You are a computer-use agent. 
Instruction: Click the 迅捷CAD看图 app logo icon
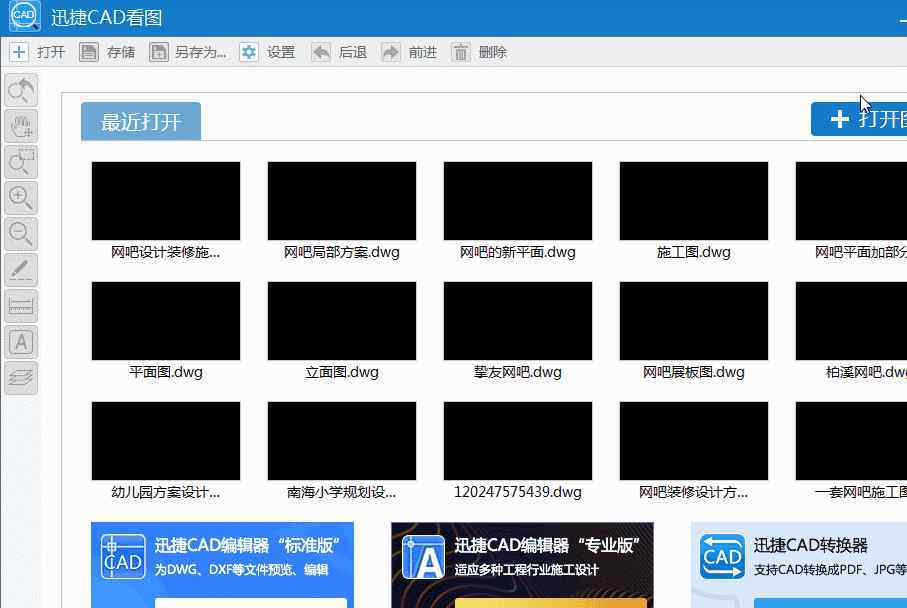click(24, 16)
